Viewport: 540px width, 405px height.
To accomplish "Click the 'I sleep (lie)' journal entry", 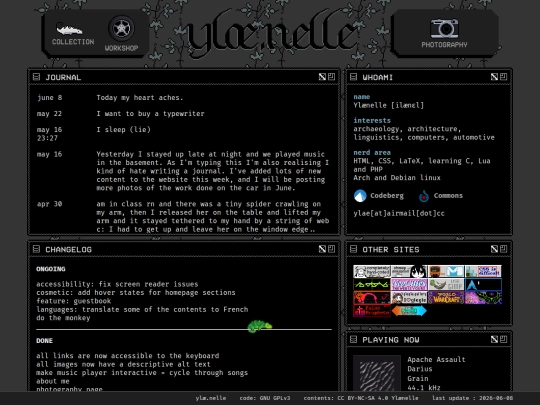I will tap(123, 130).
